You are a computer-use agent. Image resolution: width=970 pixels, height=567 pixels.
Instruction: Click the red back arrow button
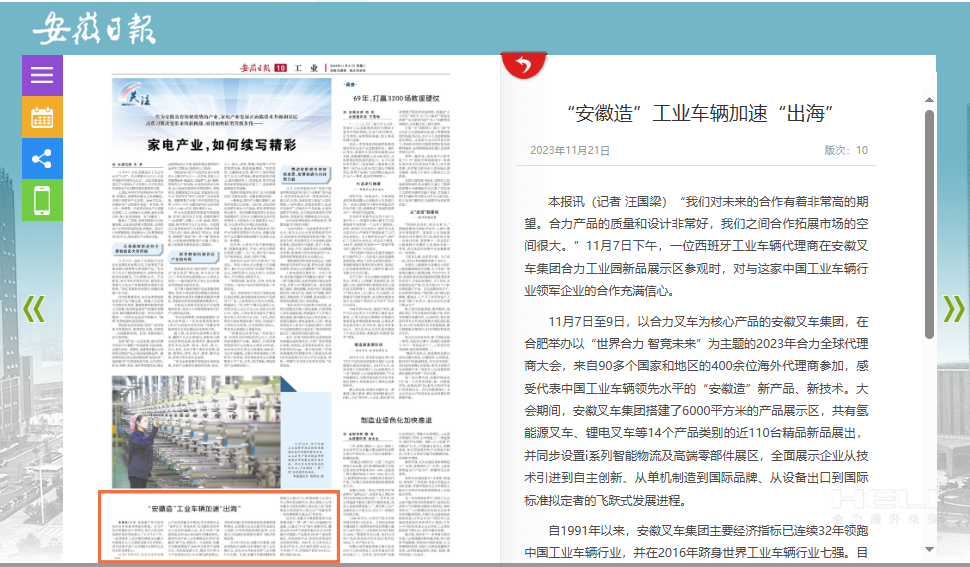tap(523, 66)
